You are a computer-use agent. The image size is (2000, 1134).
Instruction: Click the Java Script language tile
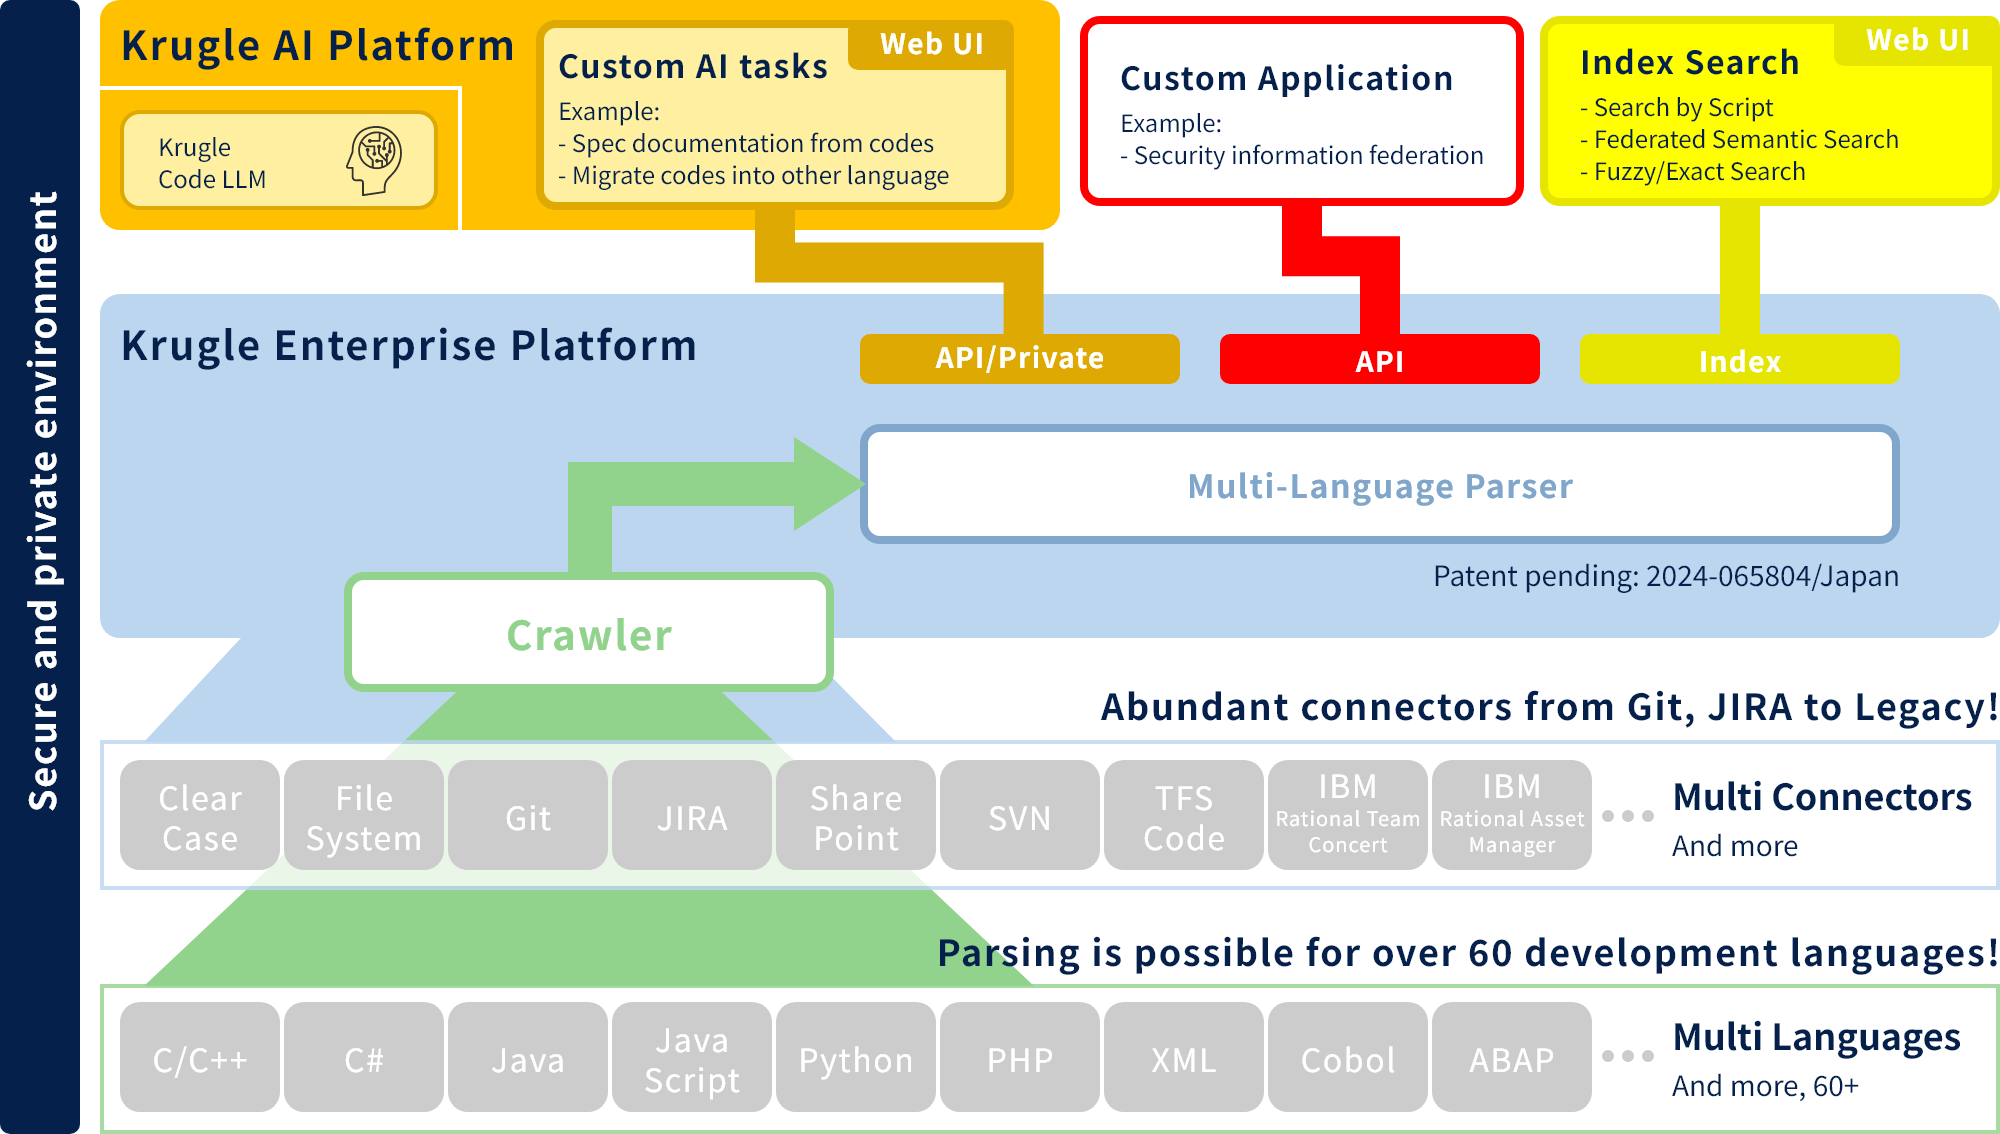tap(692, 1057)
